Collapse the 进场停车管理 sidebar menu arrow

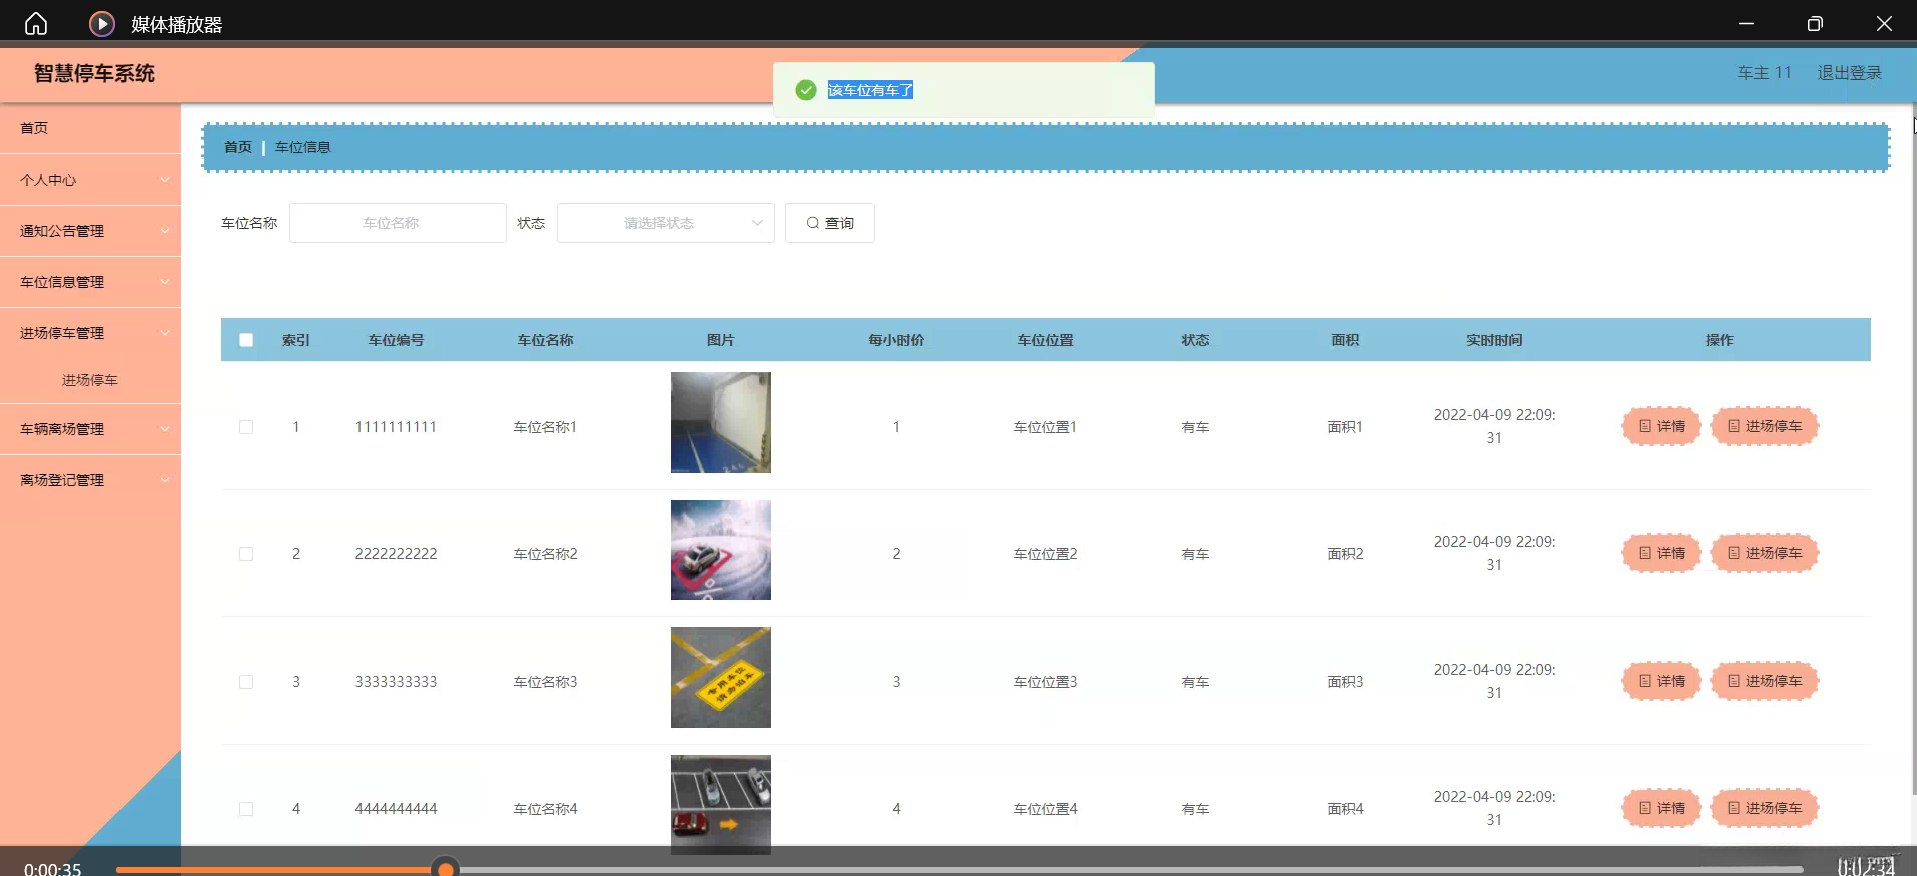(165, 333)
